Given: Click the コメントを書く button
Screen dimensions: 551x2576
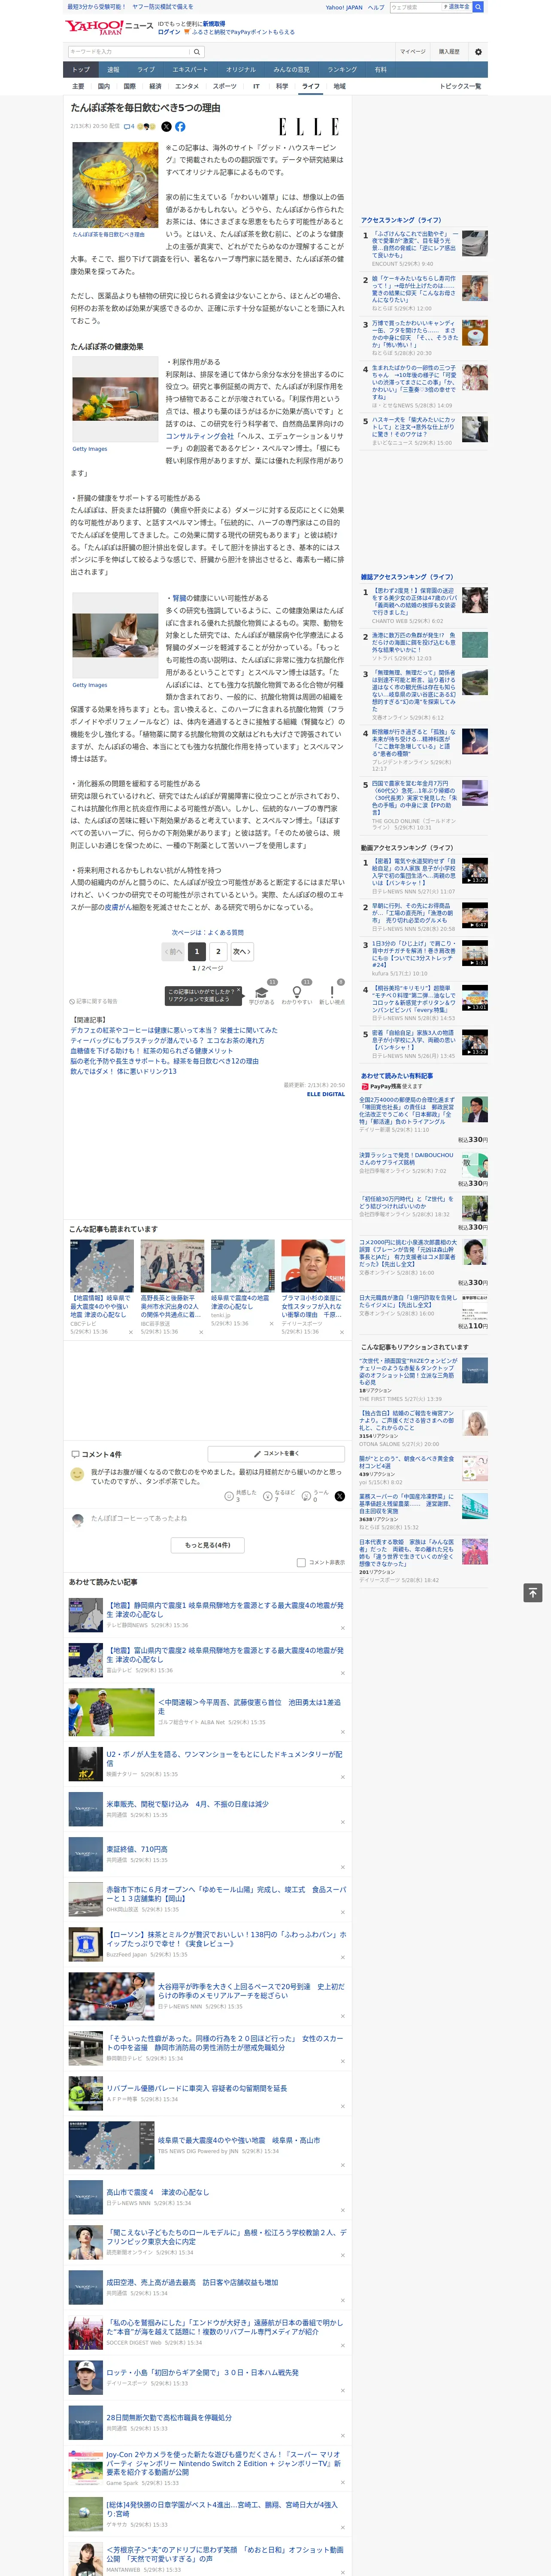Looking at the screenshot, I should point(277,1454).
